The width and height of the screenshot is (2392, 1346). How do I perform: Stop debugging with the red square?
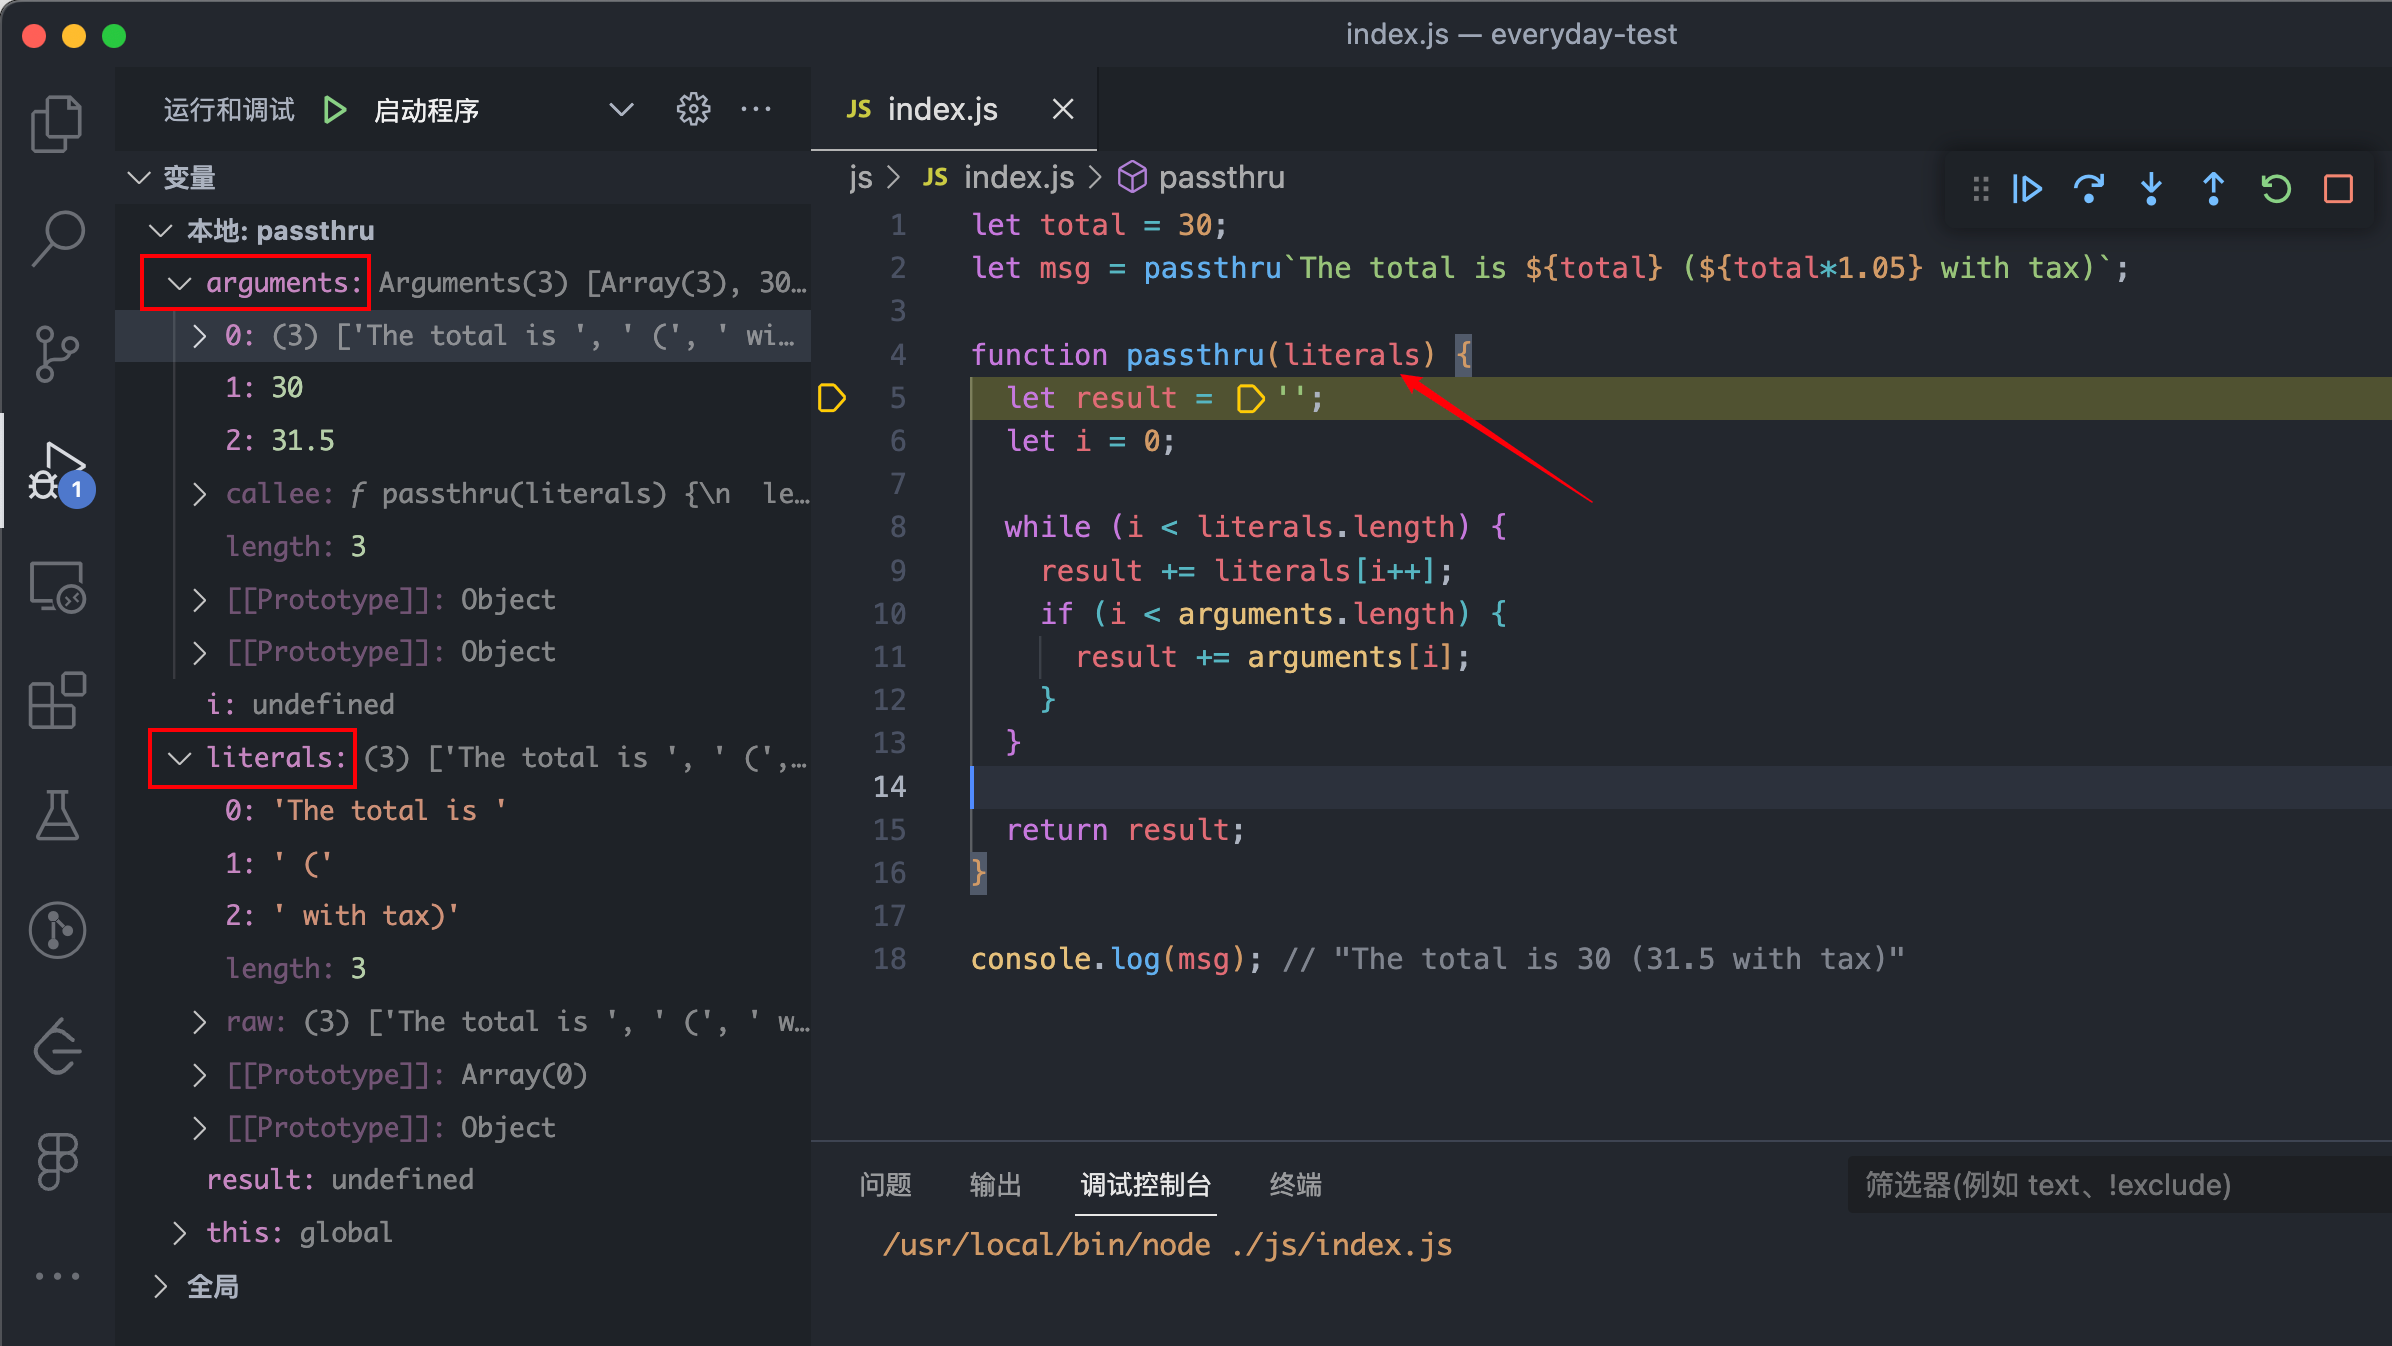pos(2338,189)
